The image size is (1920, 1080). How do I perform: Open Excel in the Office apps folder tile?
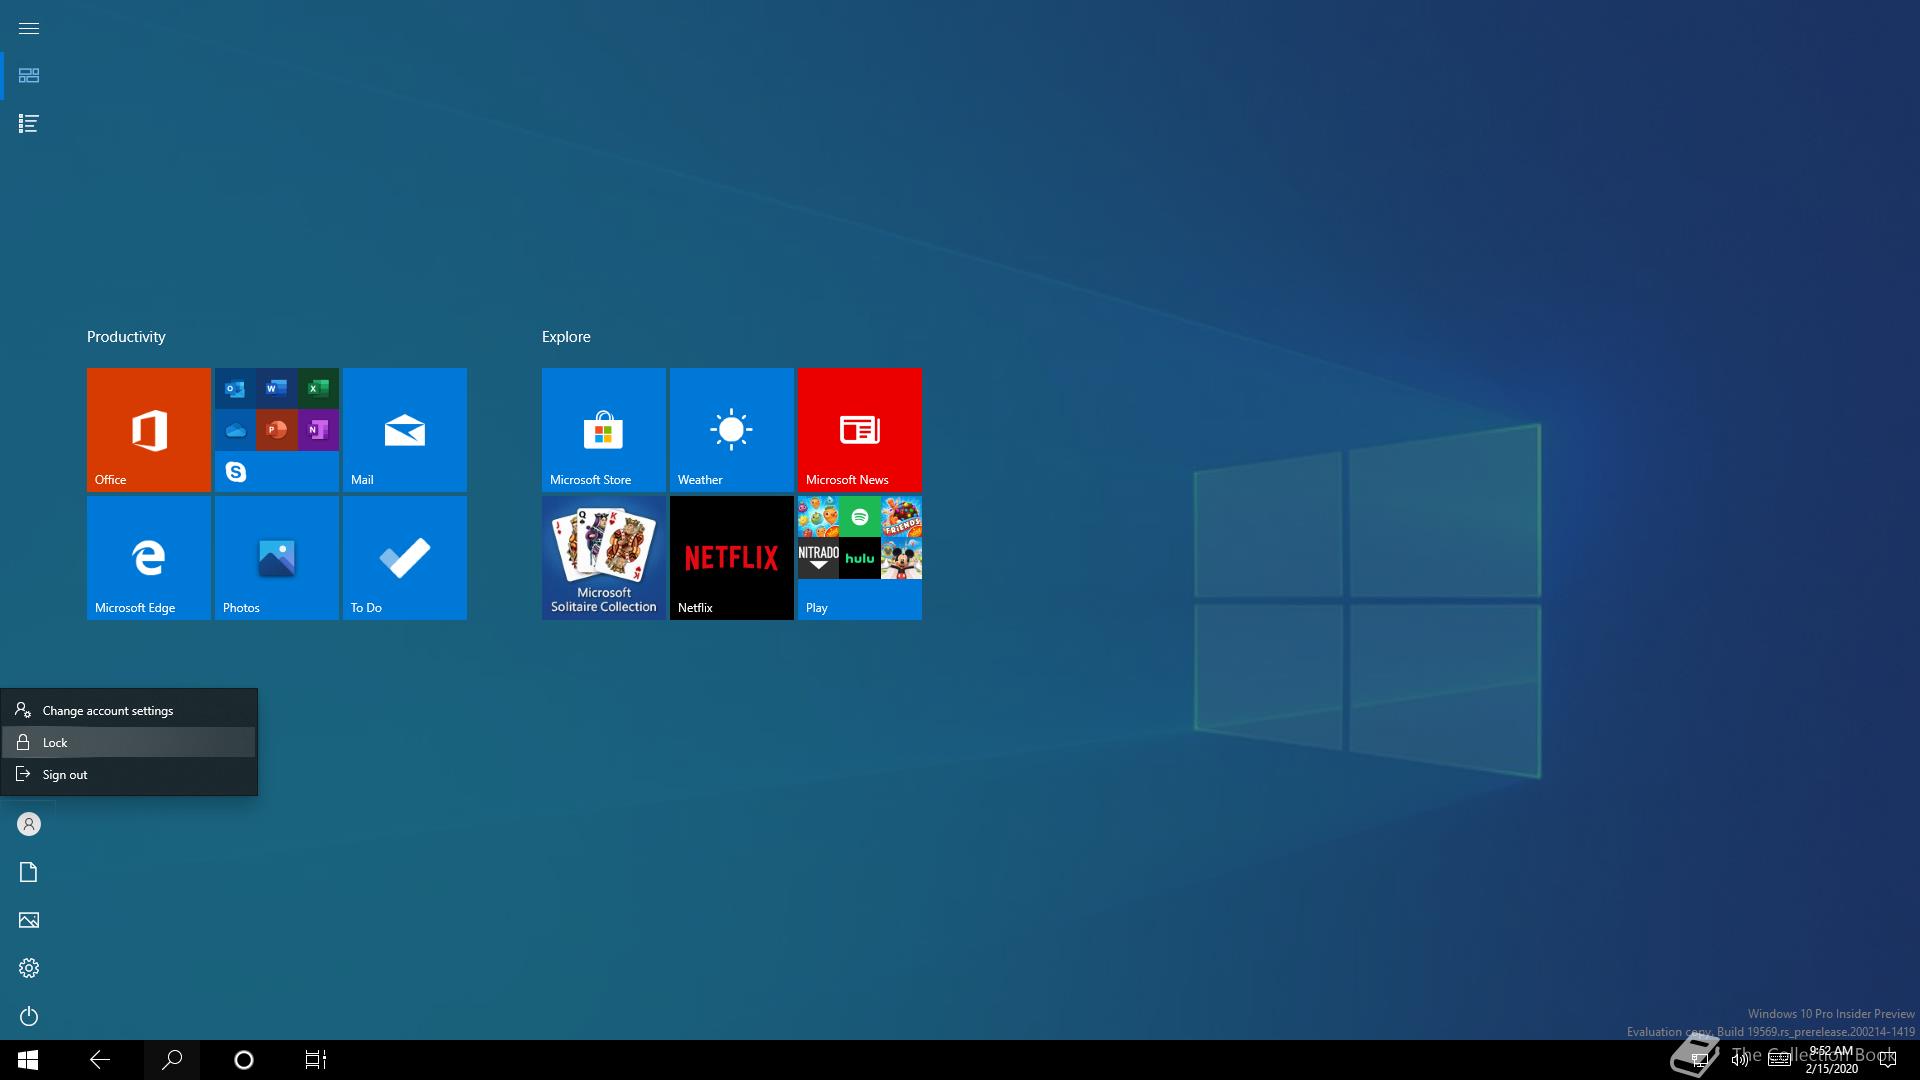pyautogui.click(x=318, y=388)
